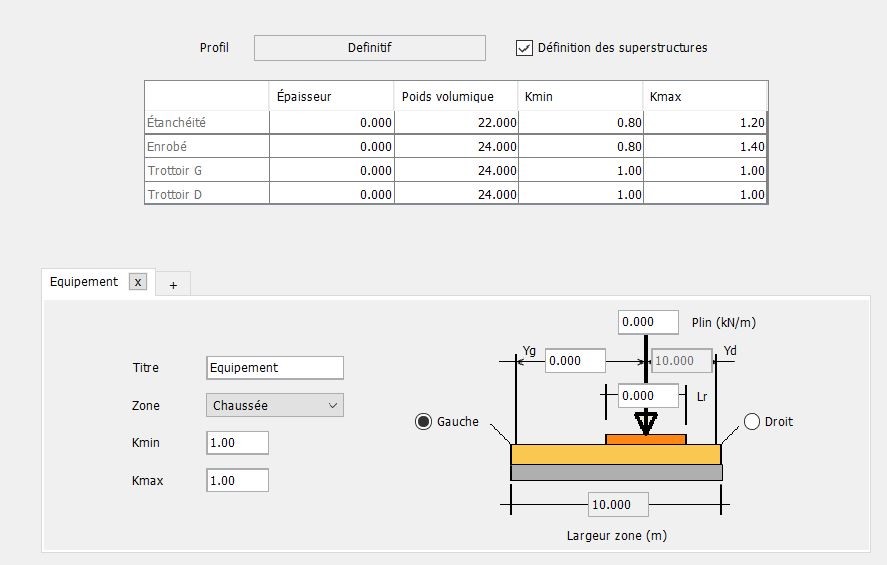887x565 pixels.
Task: Click the Enrobé row label
Action: pyautogui.click(x=207, y=146)
